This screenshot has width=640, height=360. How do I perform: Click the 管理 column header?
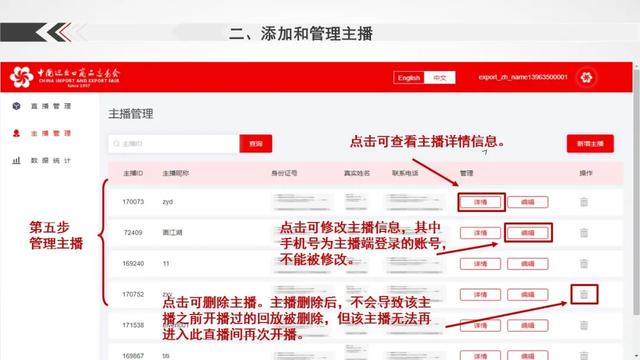pyautogui.click(x=467, y=173)
